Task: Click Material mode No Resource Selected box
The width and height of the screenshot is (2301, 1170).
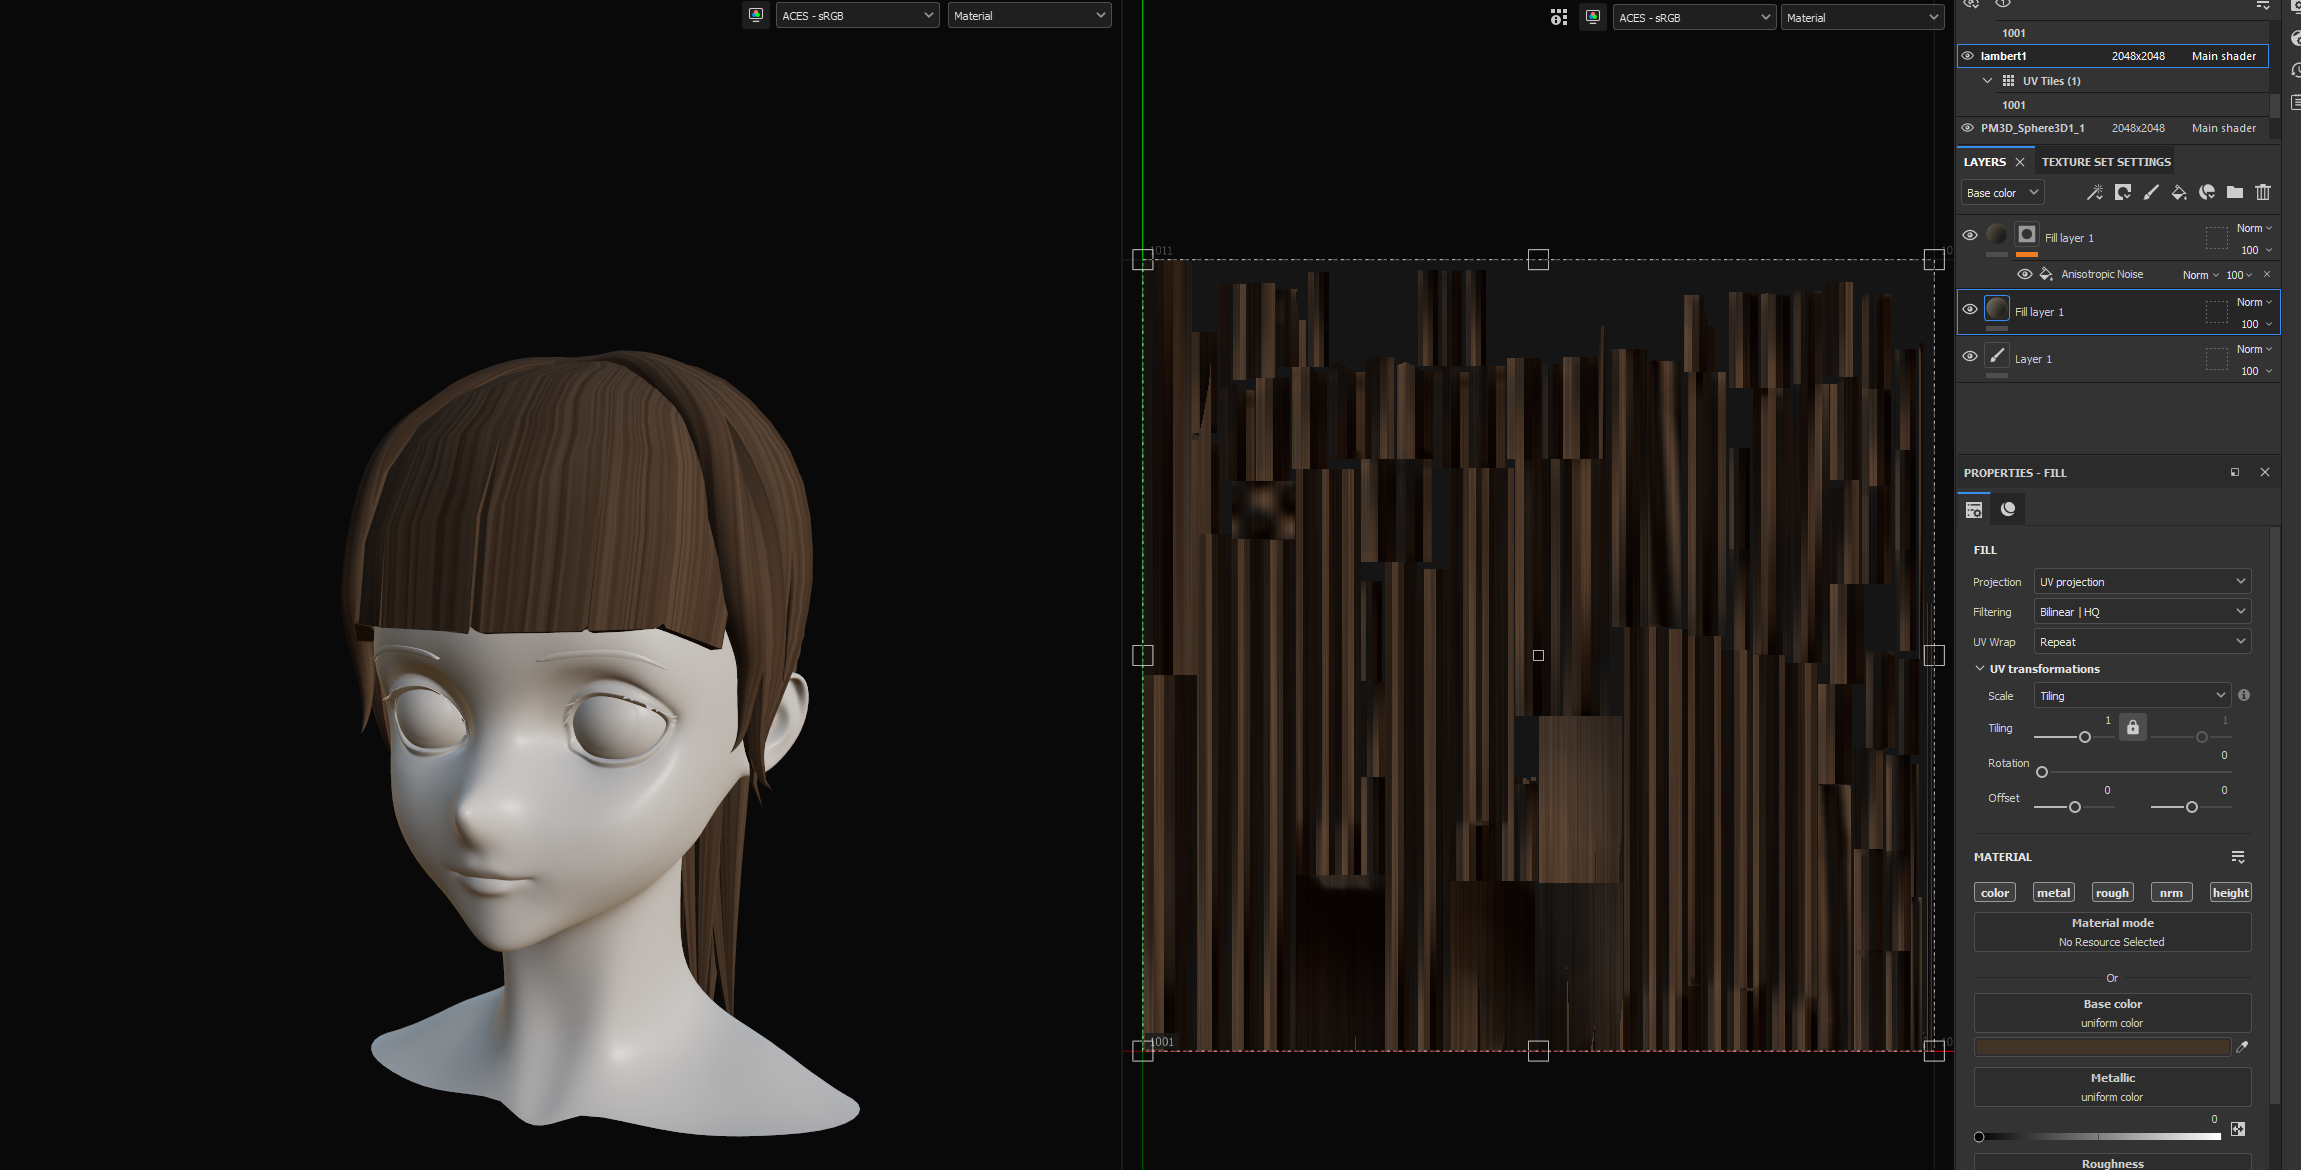Action: [2112, 932]
